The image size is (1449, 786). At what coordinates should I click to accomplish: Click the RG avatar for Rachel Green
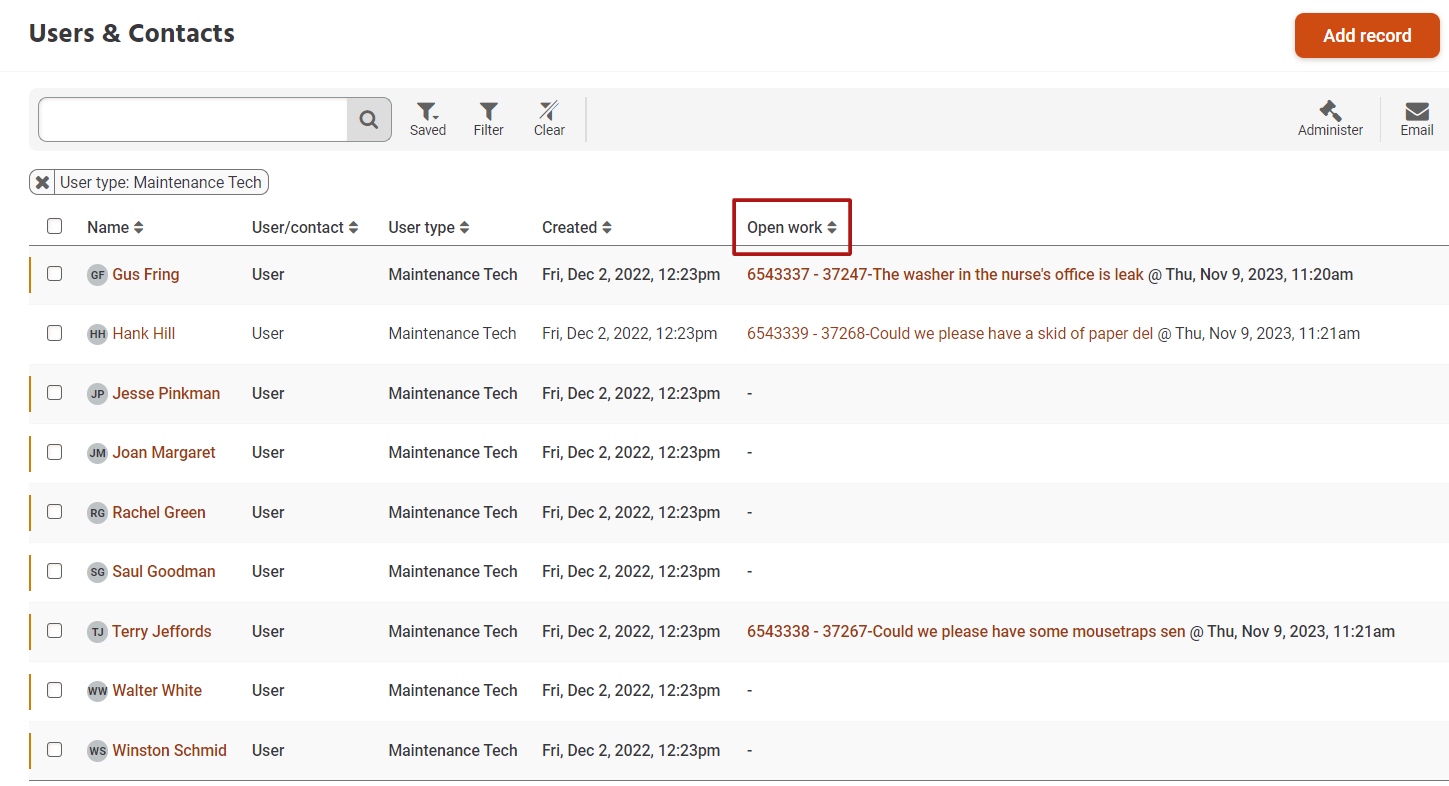pos(97,513)
